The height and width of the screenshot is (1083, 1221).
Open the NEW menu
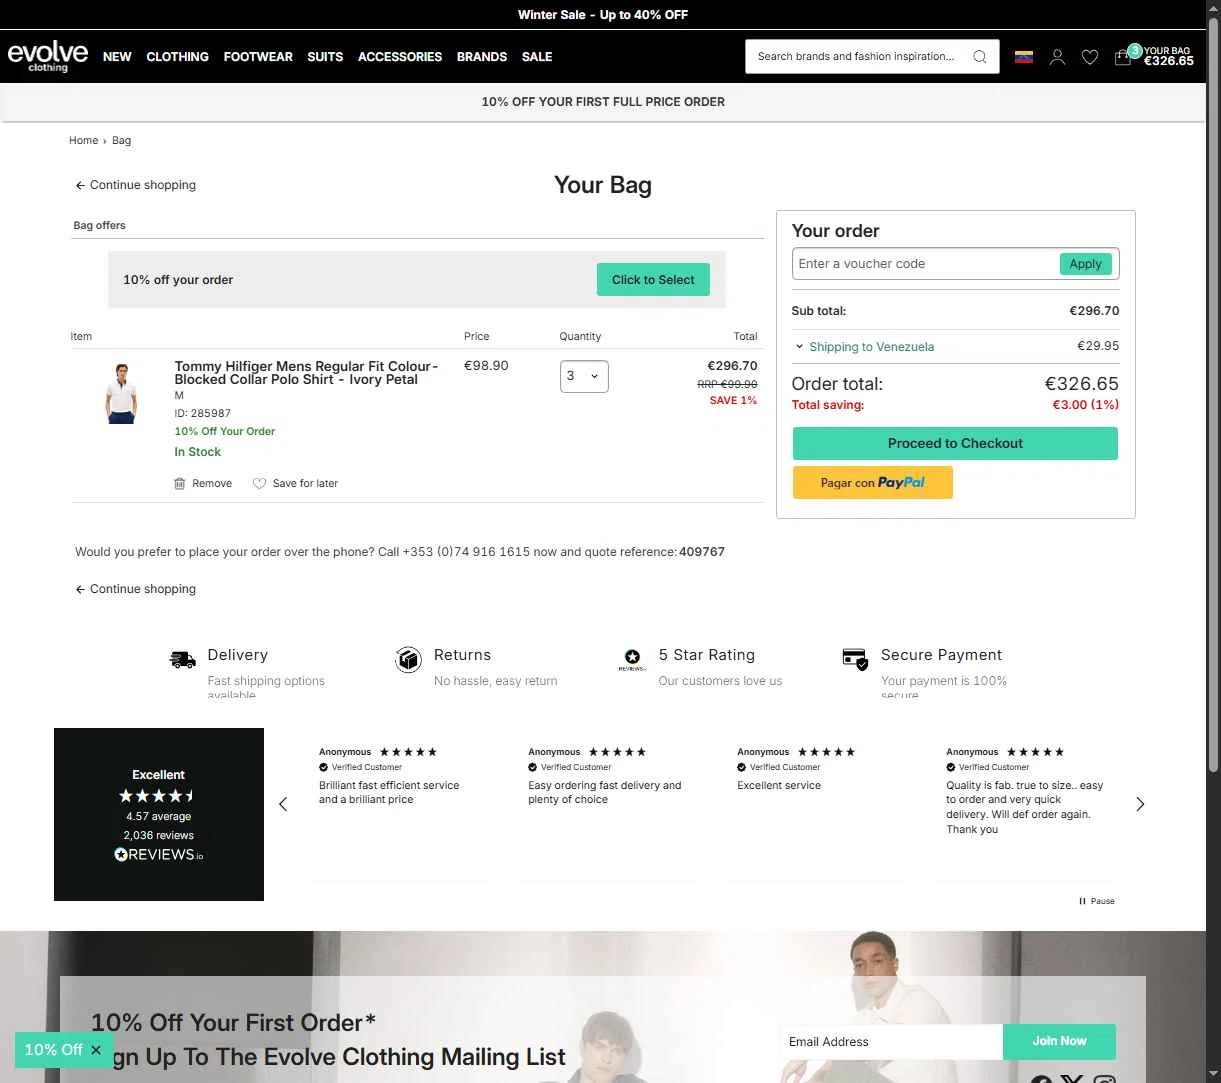pyautogui.click(x=117, y=57)
